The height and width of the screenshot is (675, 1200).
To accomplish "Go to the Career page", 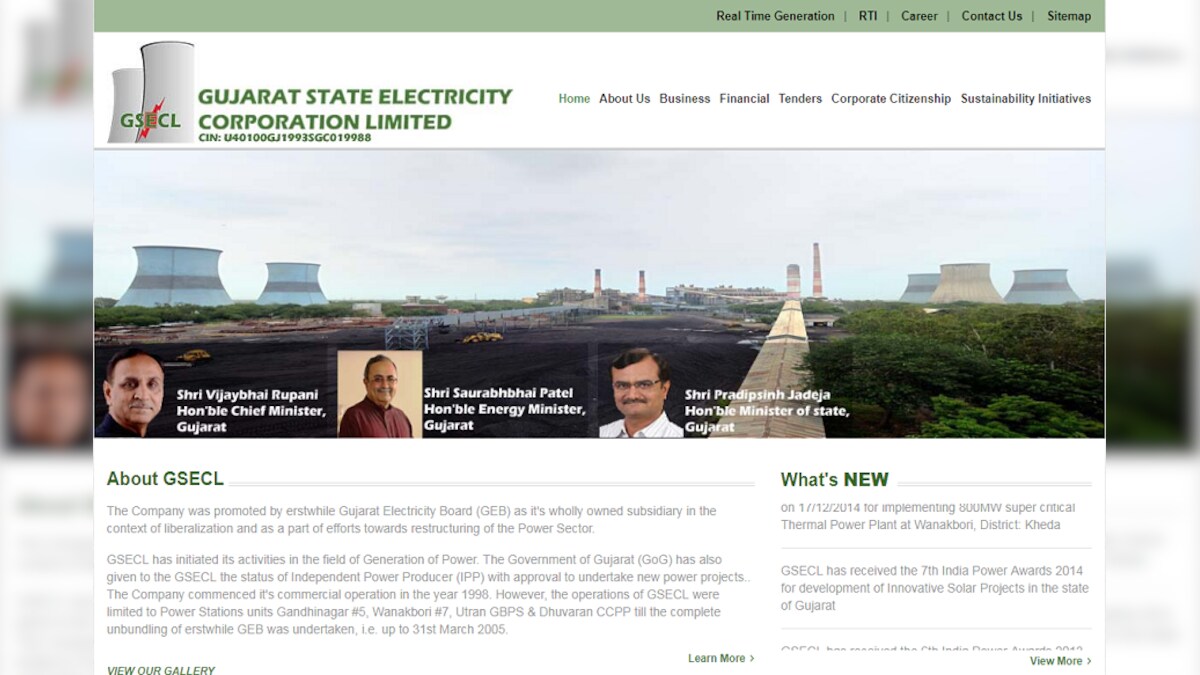I will click(x=919, y=16).
